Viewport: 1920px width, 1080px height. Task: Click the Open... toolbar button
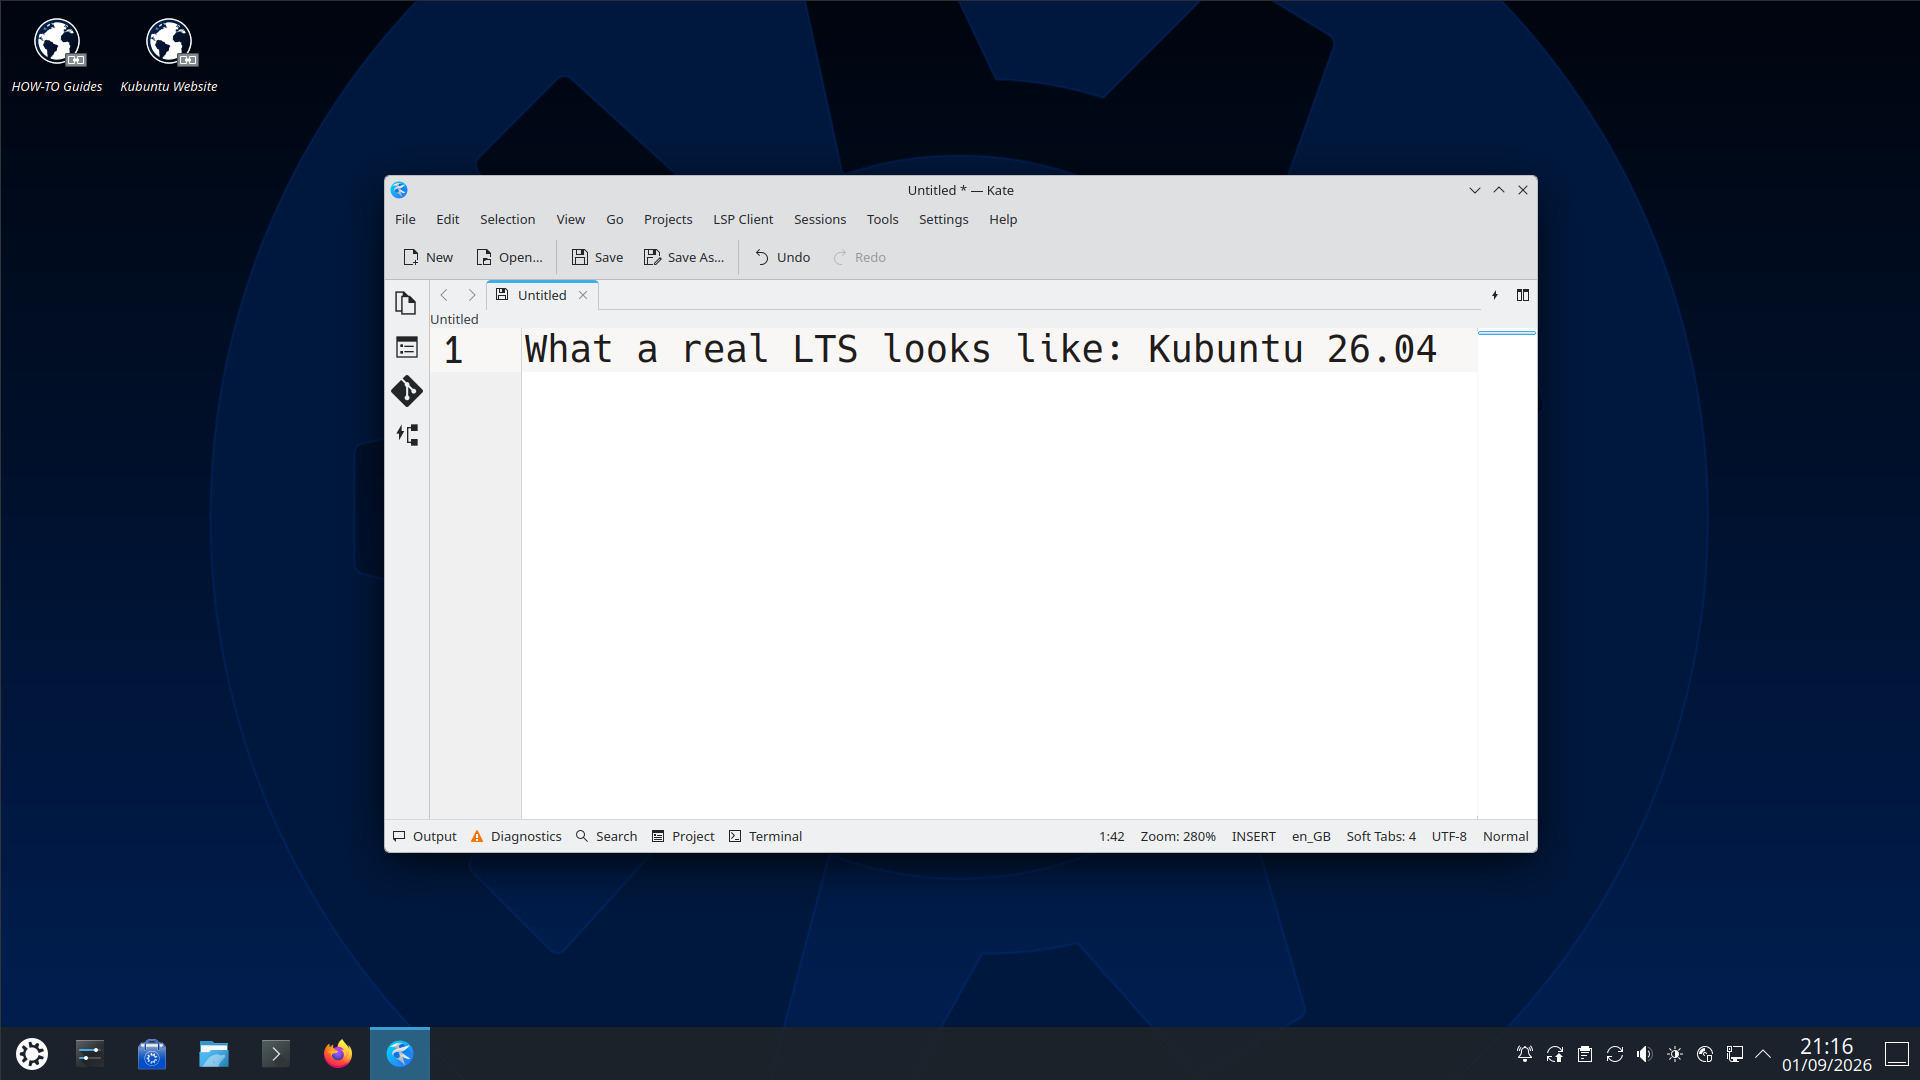[x=509, y=257]
